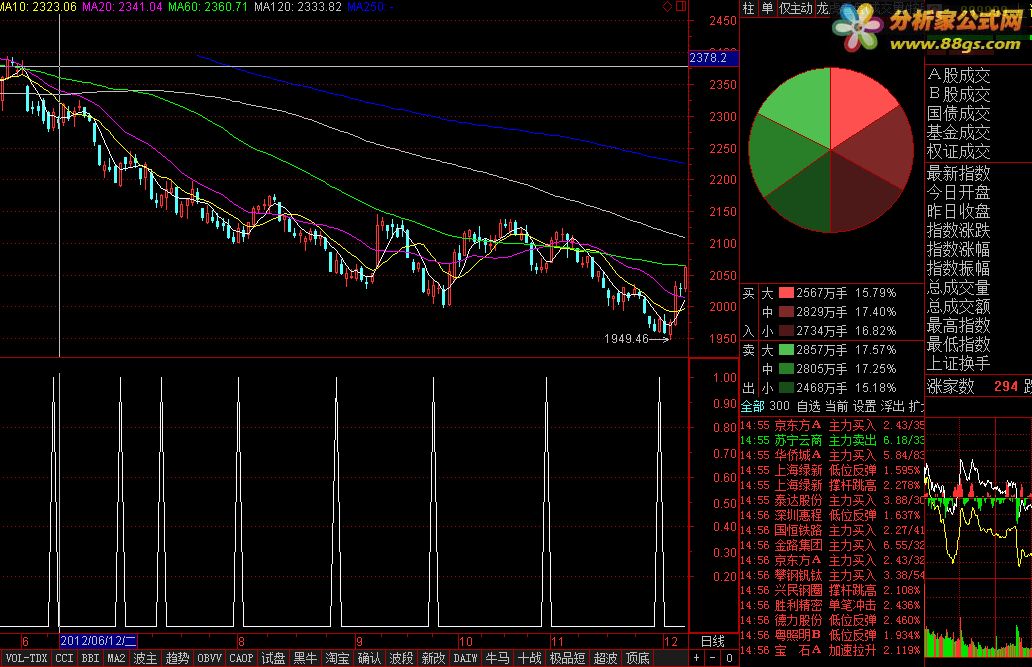
Task: Click the 上证换手 row
Action: point(959,363)
